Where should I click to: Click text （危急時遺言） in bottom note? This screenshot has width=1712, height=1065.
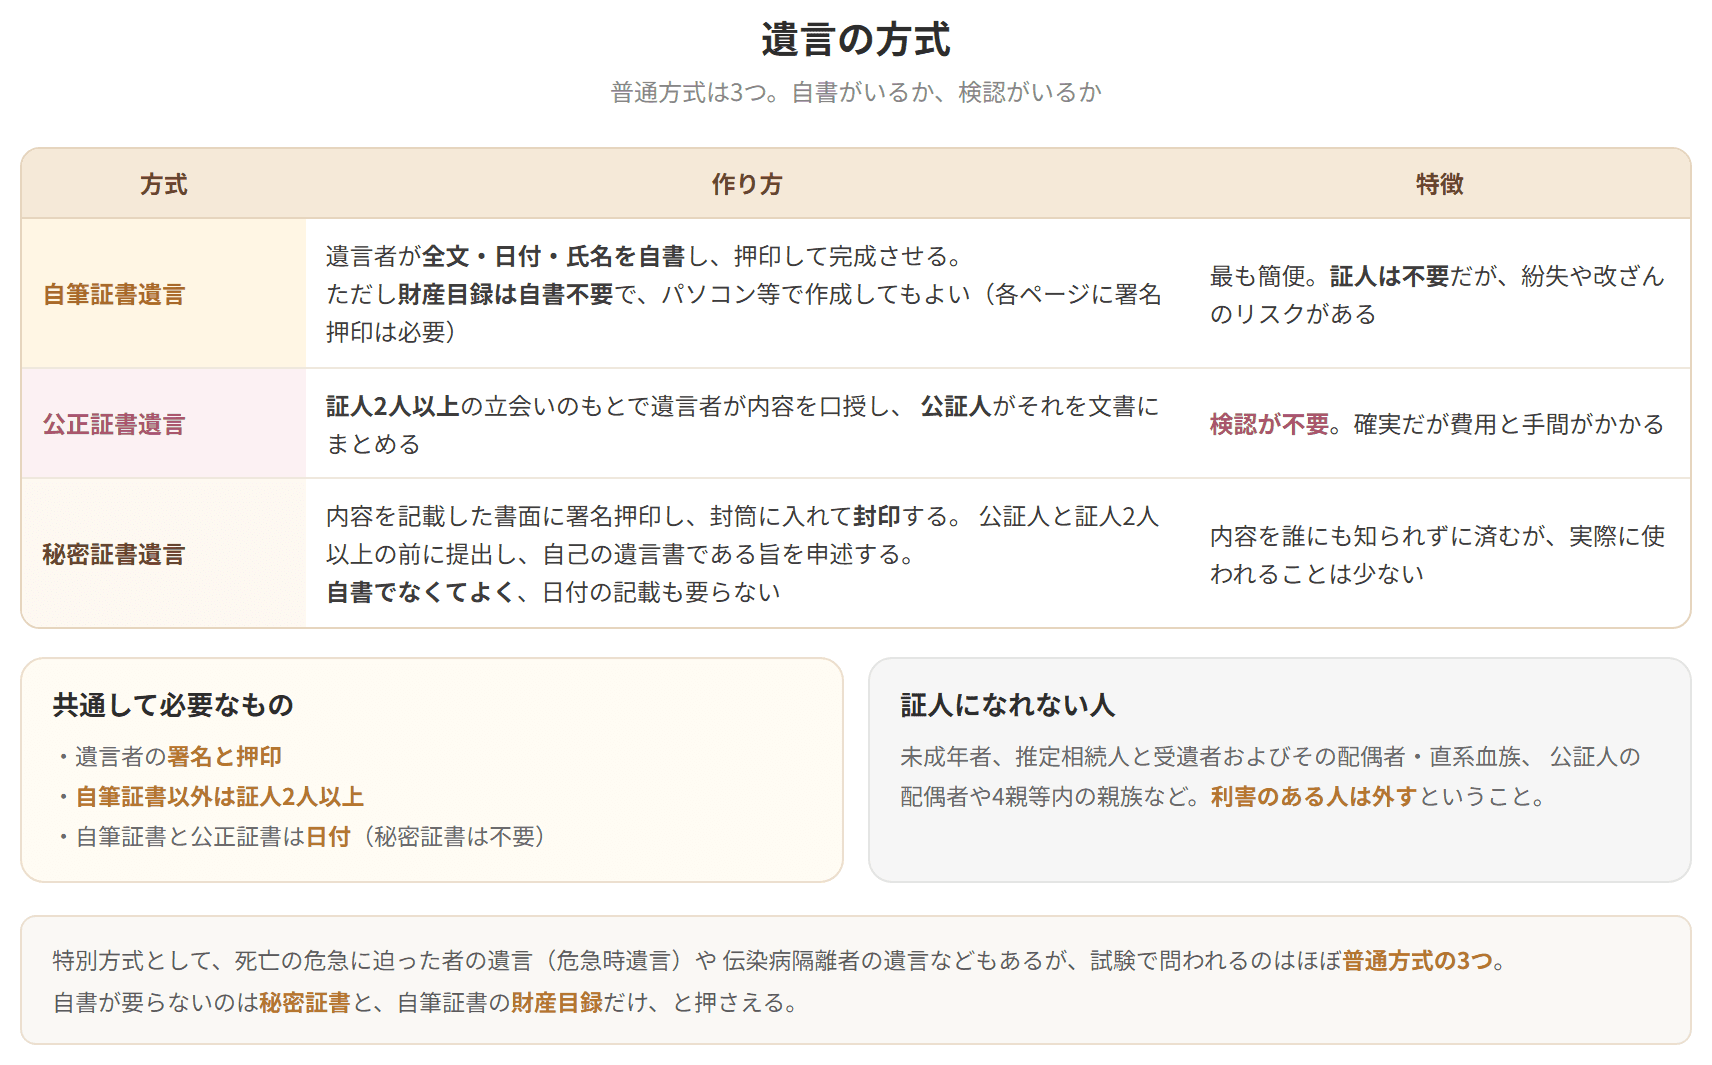[x=613, y=961]
